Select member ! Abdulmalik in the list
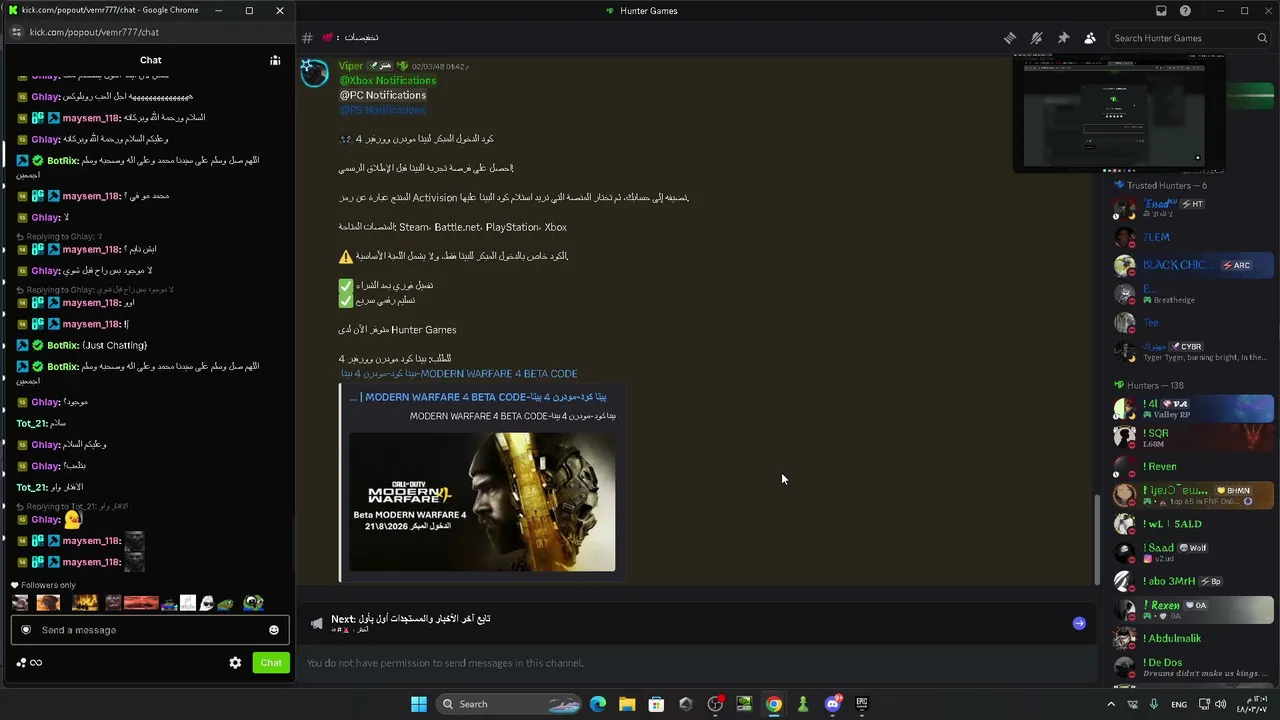The image size is (1280, 720). tap(1192, 638)
